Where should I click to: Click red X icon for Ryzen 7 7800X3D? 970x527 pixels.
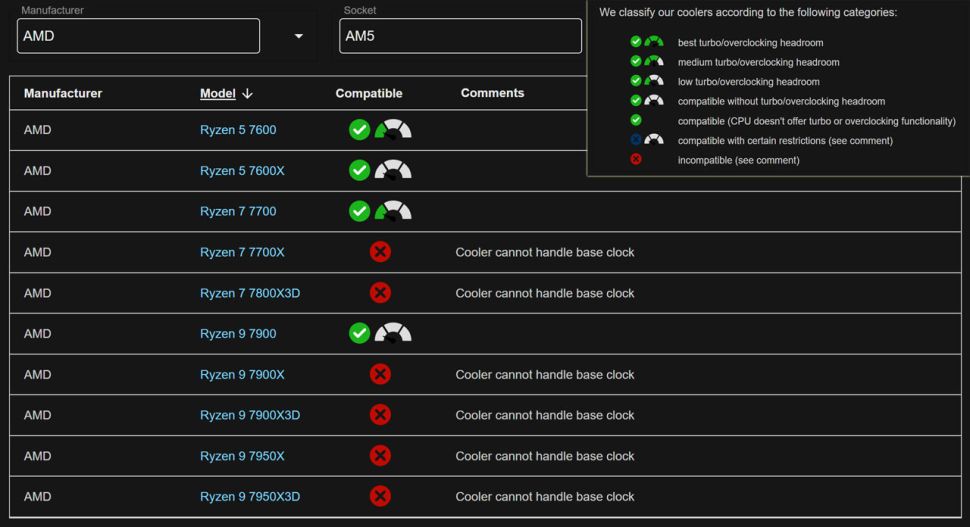380,293
